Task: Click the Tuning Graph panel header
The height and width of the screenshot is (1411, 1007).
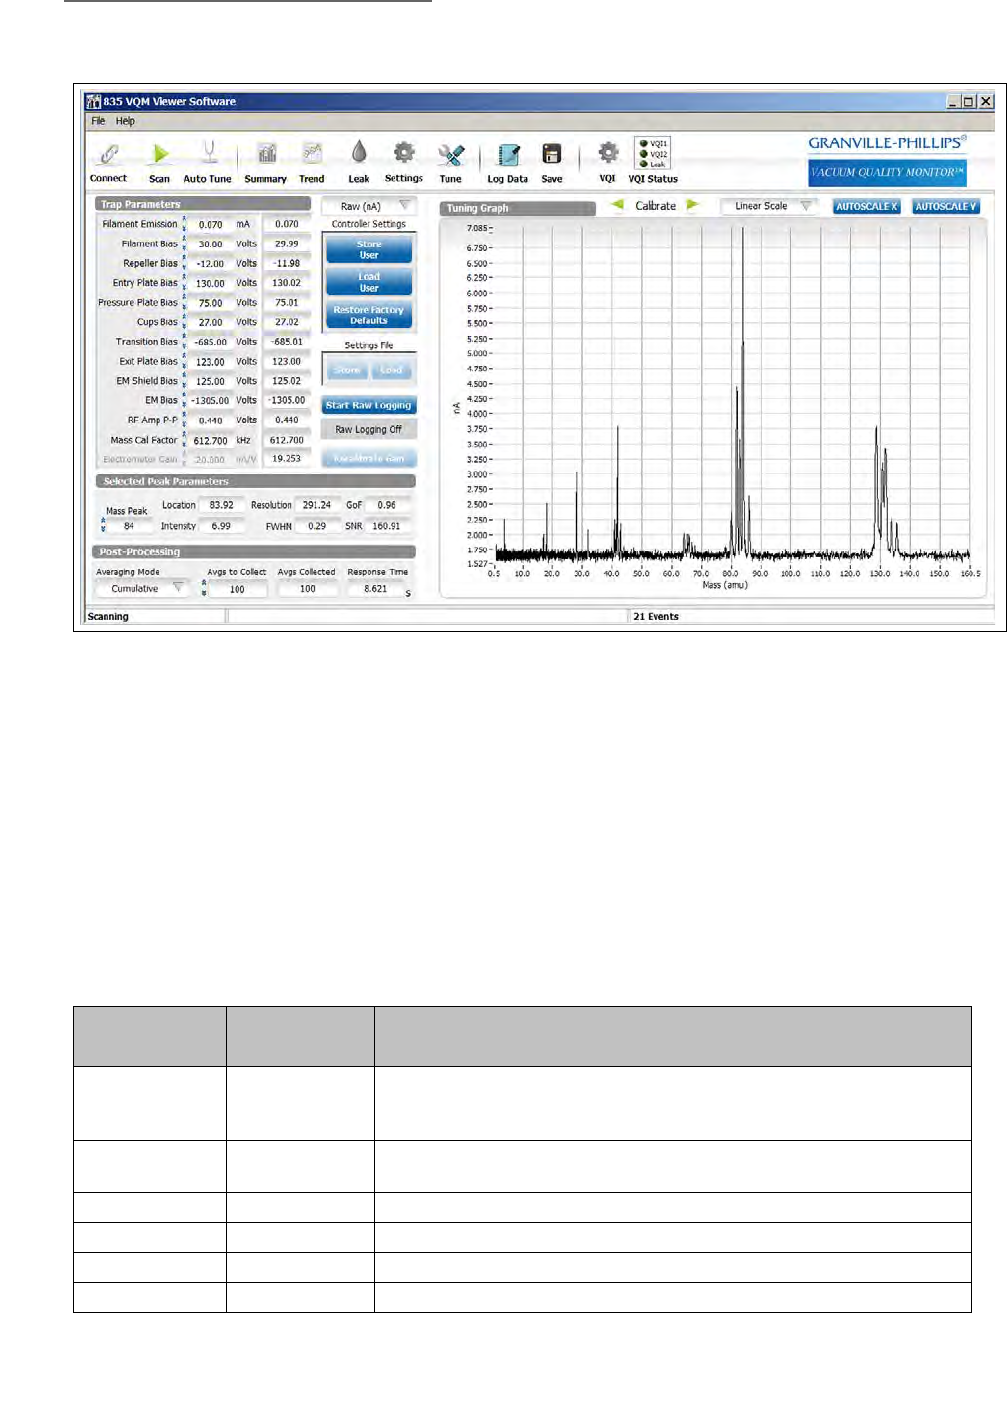Action: [518, 208]
